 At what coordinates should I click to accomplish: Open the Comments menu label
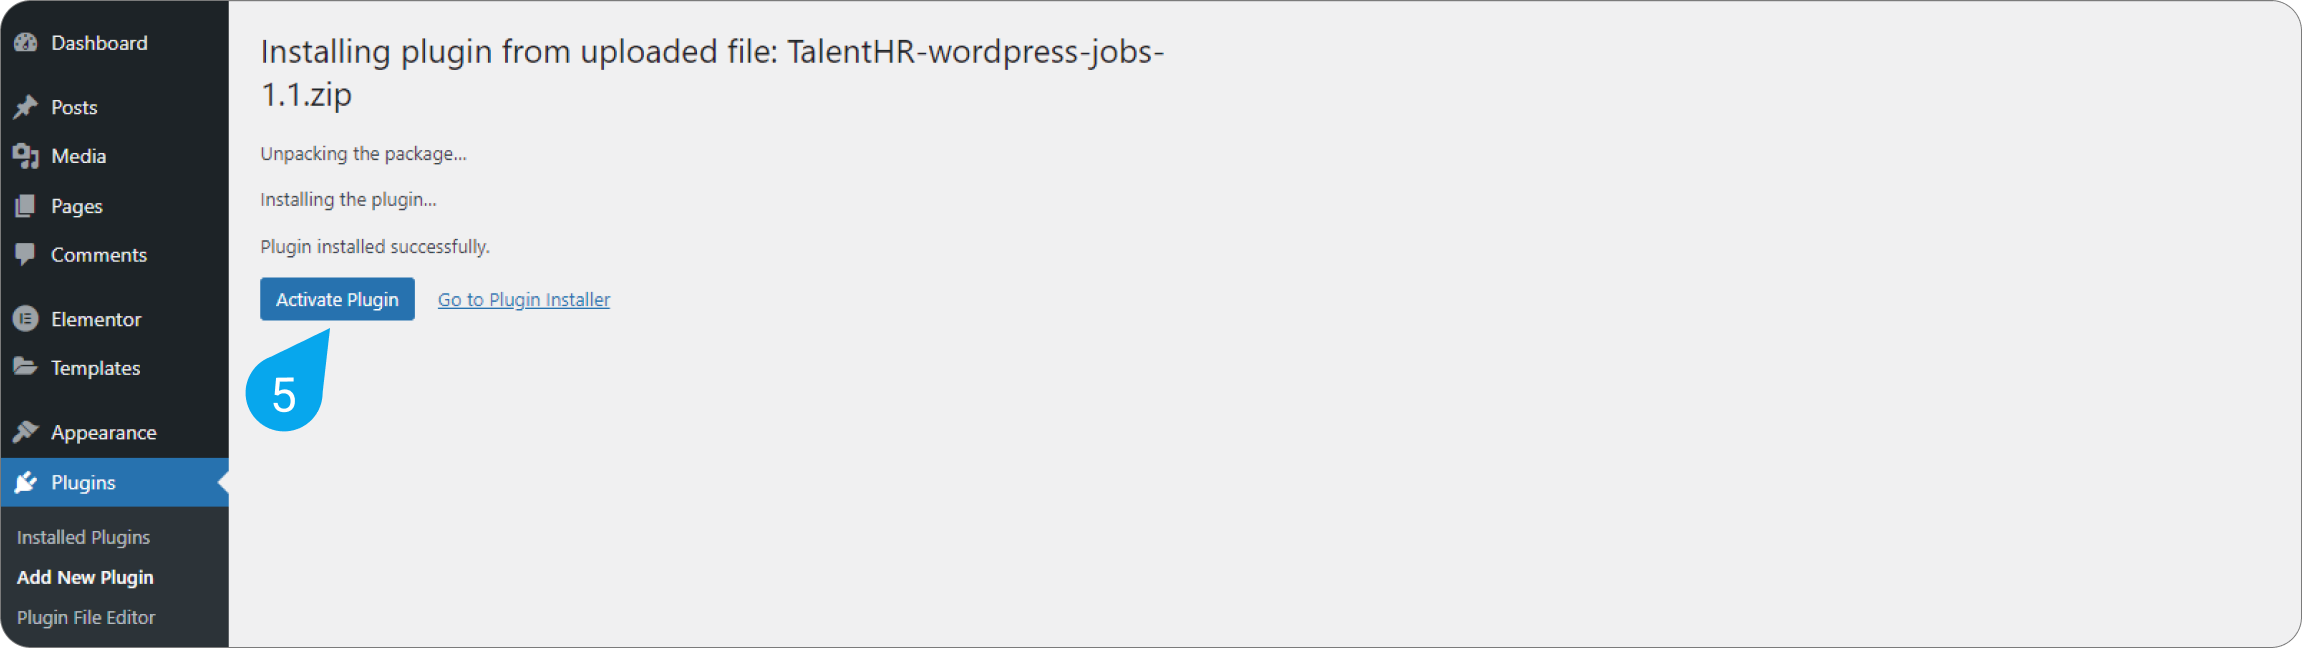point(99,255)
